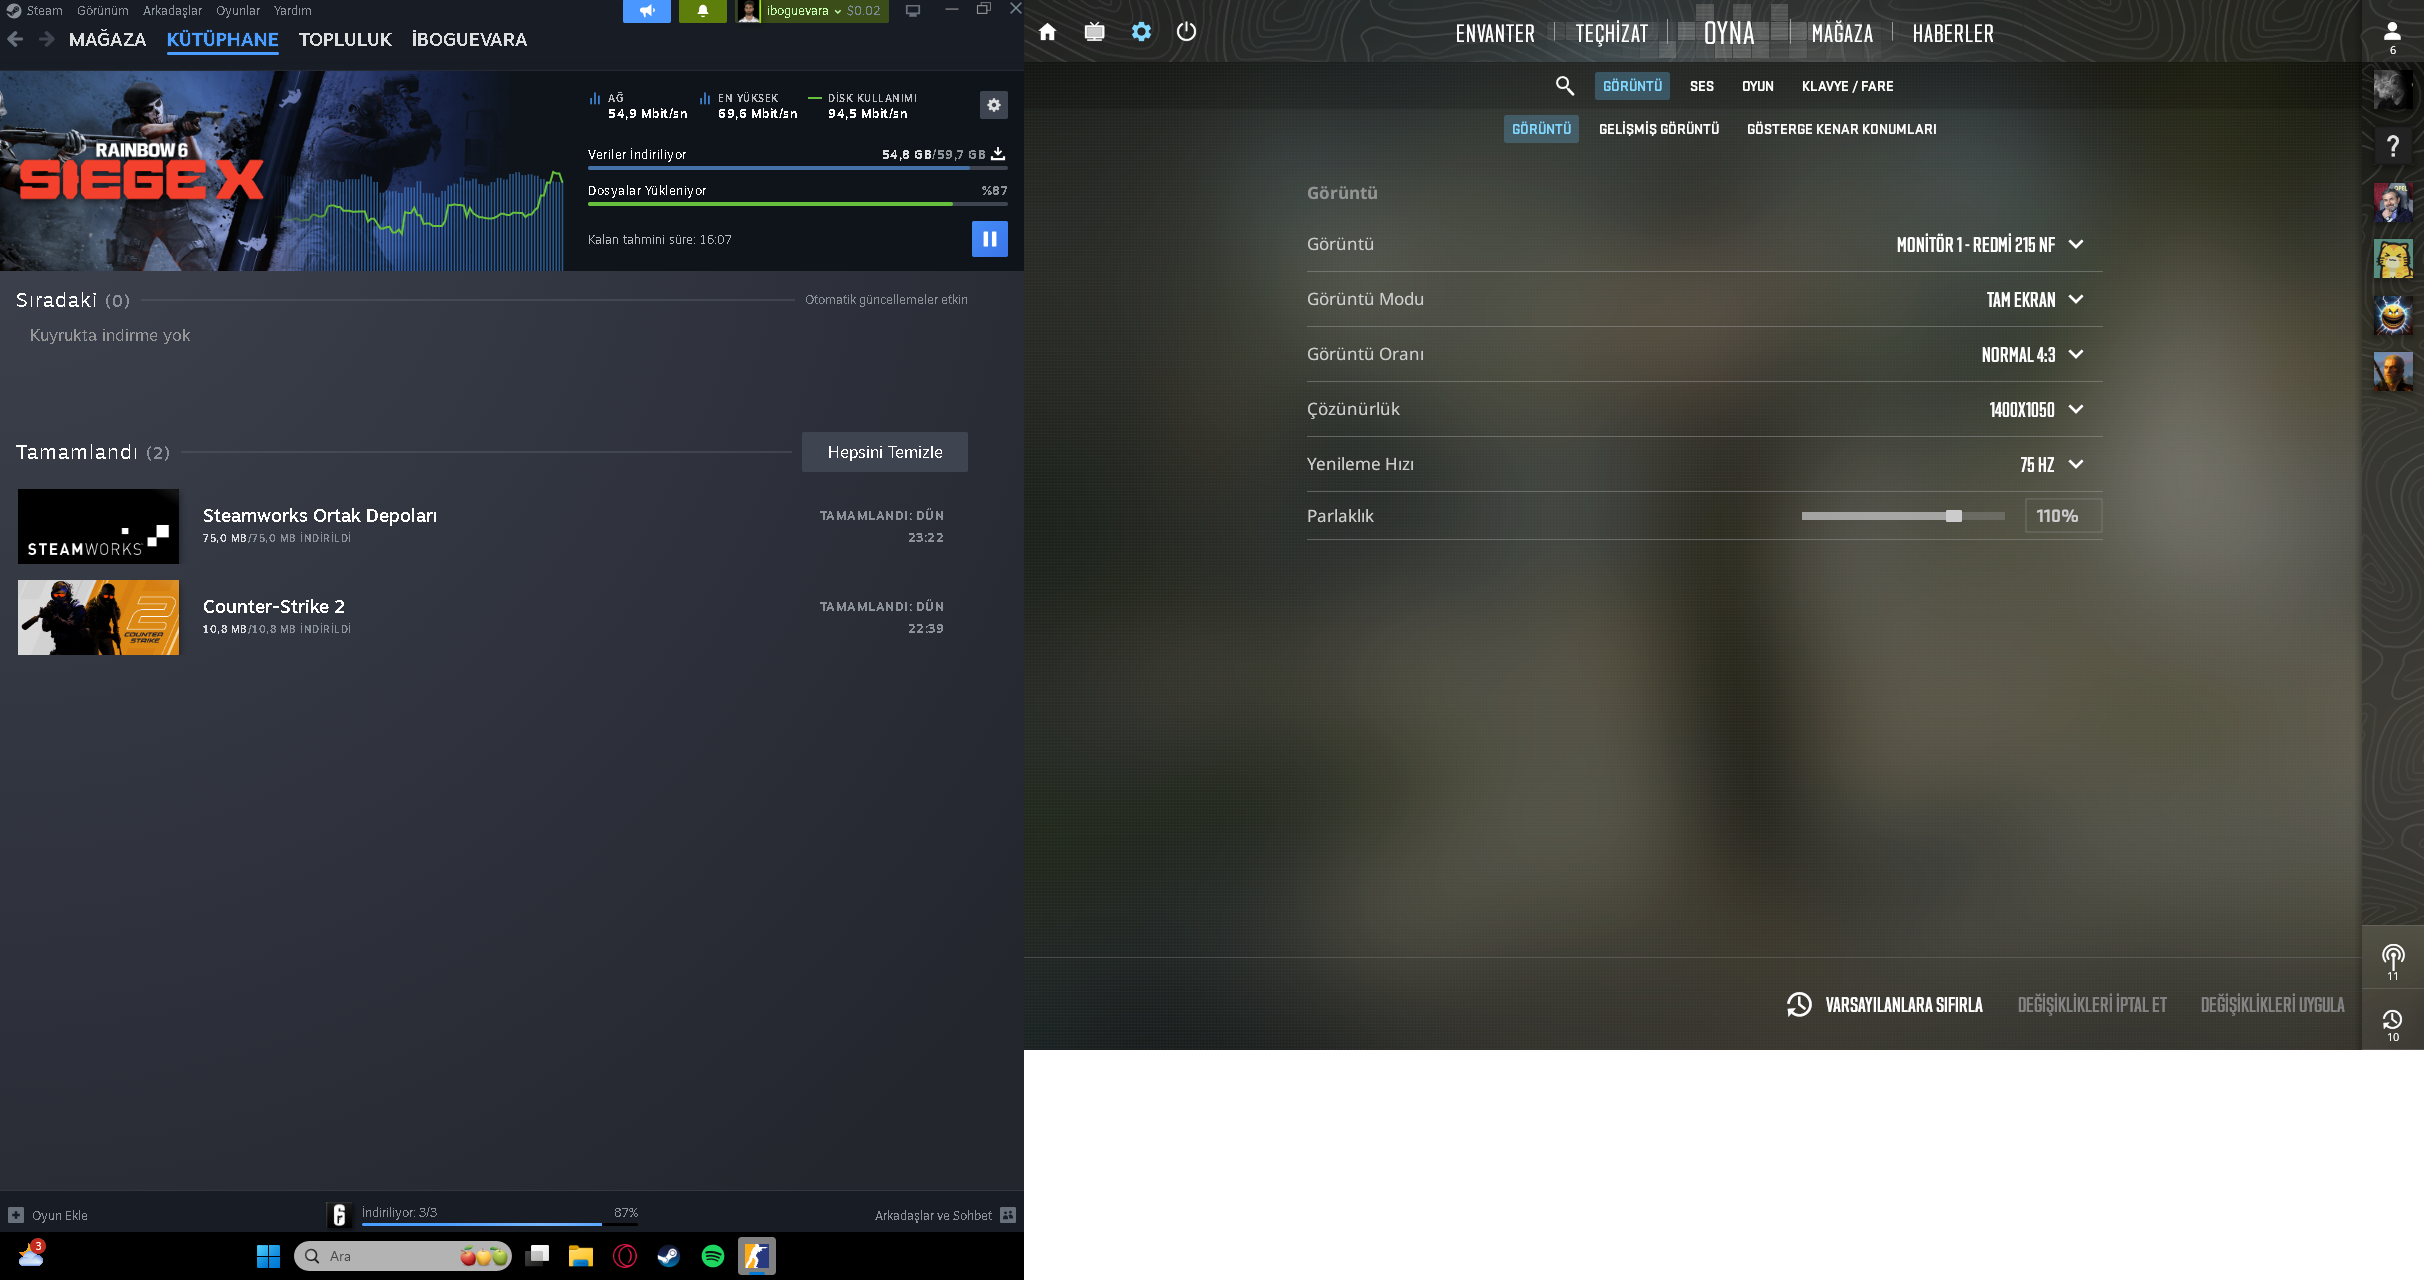Open the GÖSTERGE KENAR KONUMLARI sub-tab

[1842, 129]
